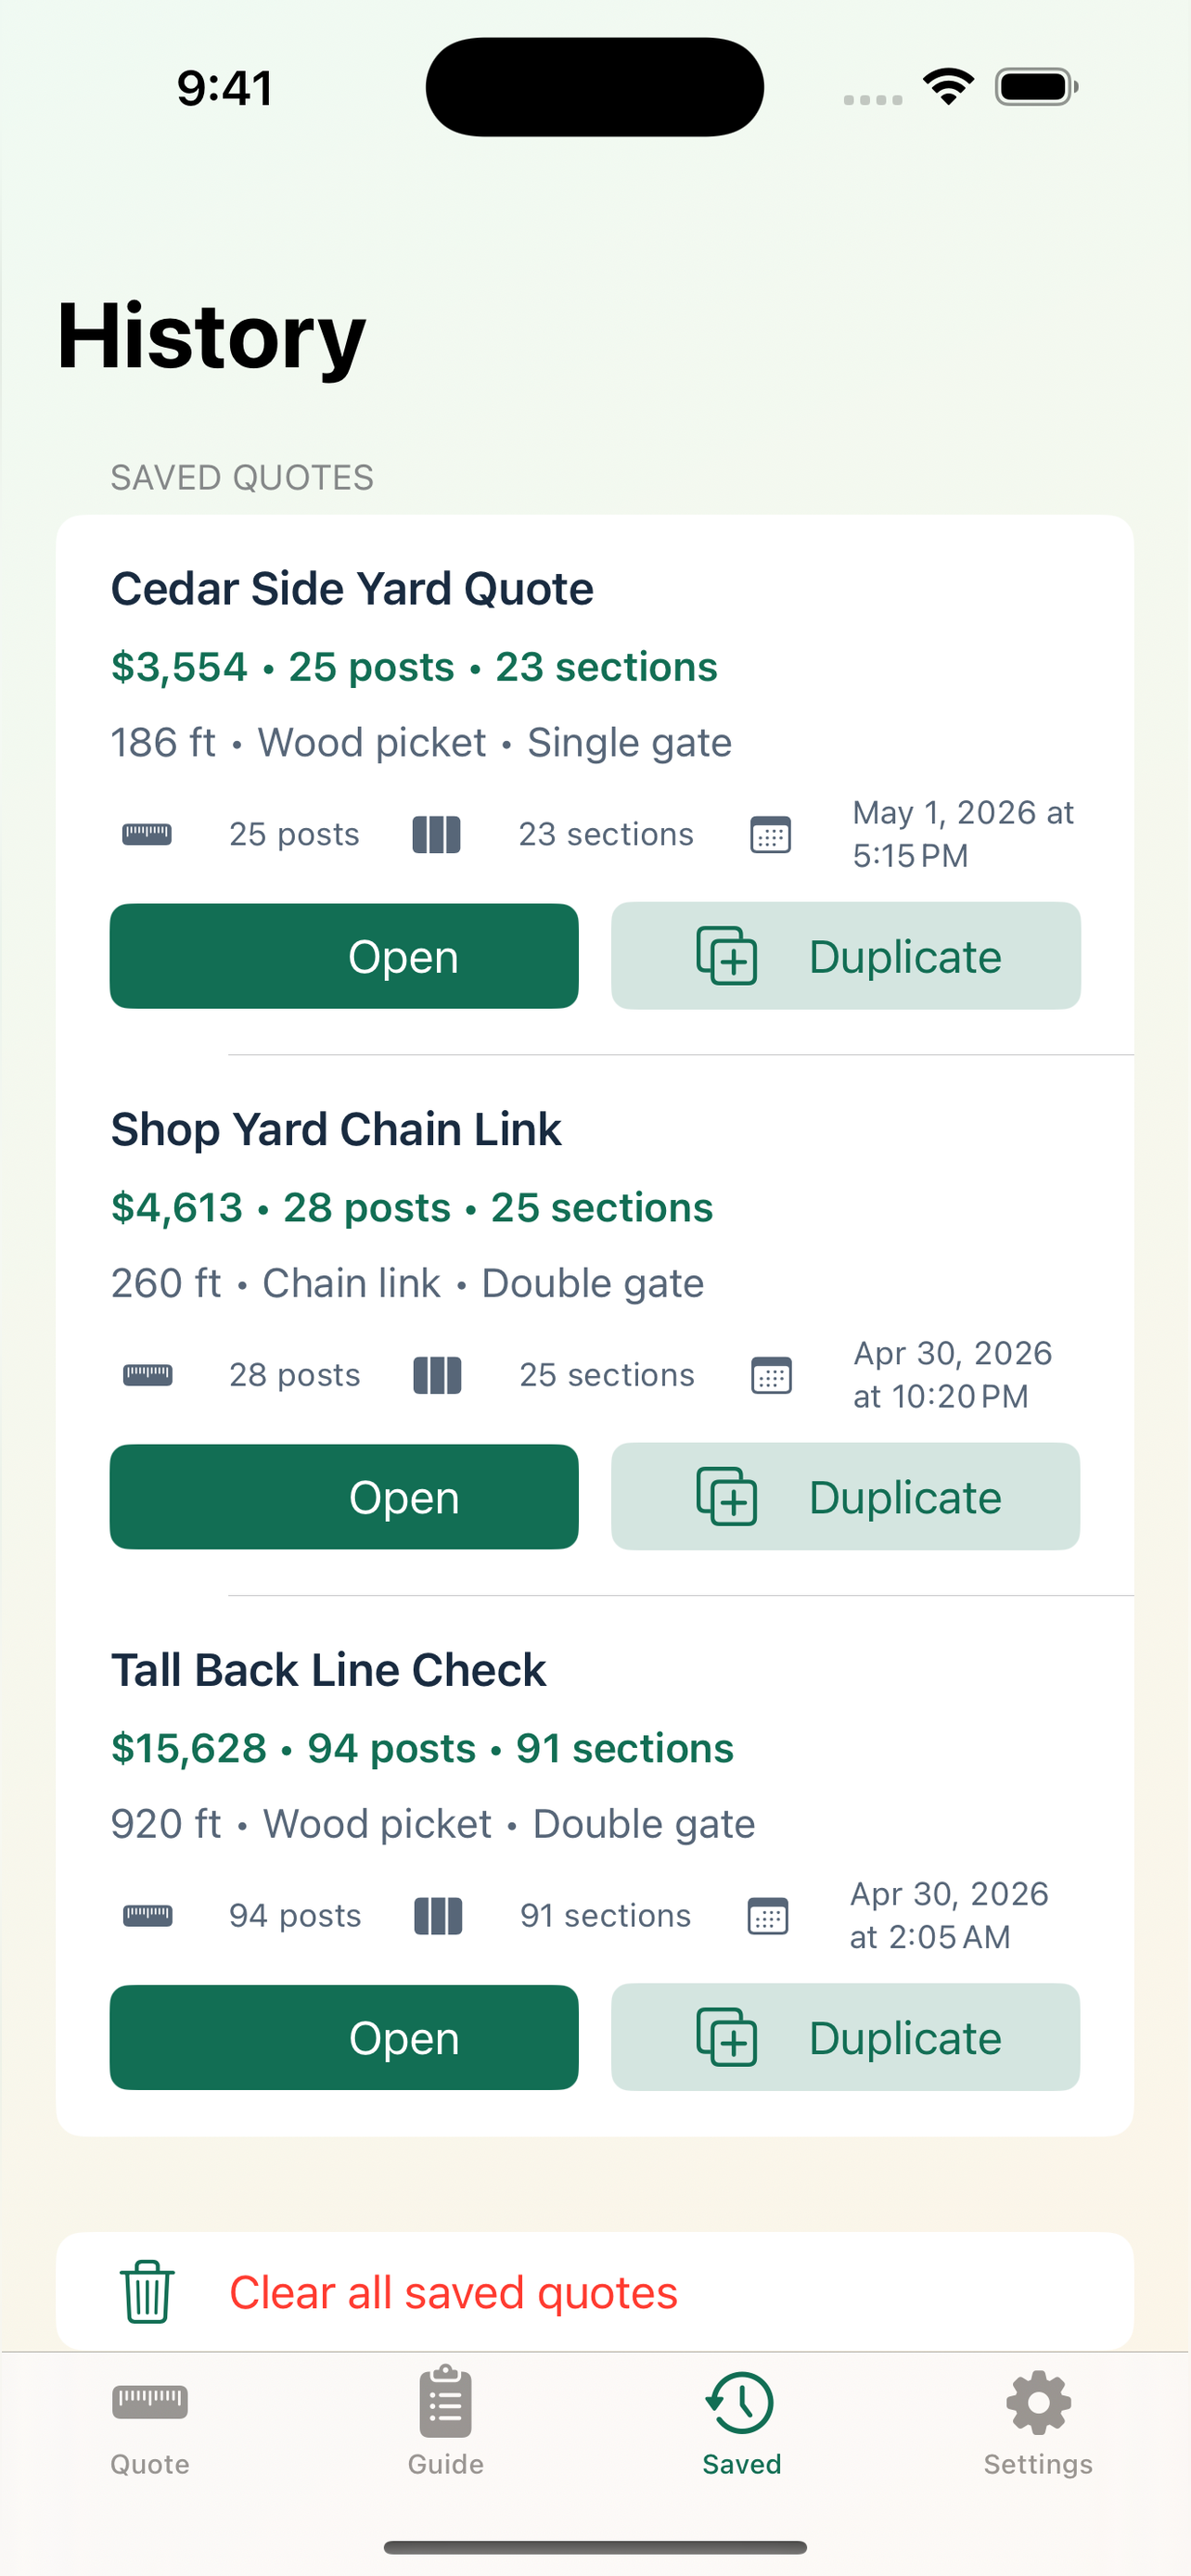The width and height of the screenshot is (1191, 2576).
Task: Click the calendar icon beside May 1, 2026
Action: (x=771, y=834)
